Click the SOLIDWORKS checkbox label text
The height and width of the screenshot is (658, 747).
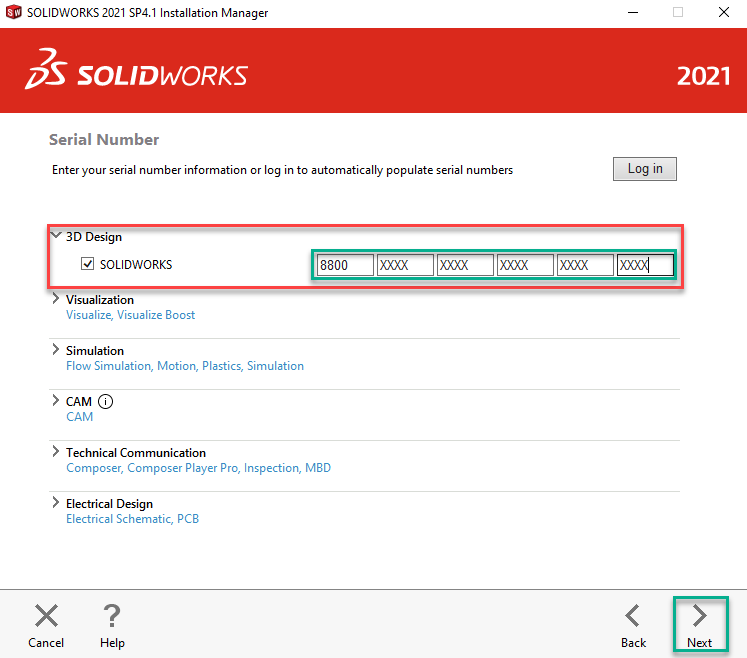[x=136, y=264]
